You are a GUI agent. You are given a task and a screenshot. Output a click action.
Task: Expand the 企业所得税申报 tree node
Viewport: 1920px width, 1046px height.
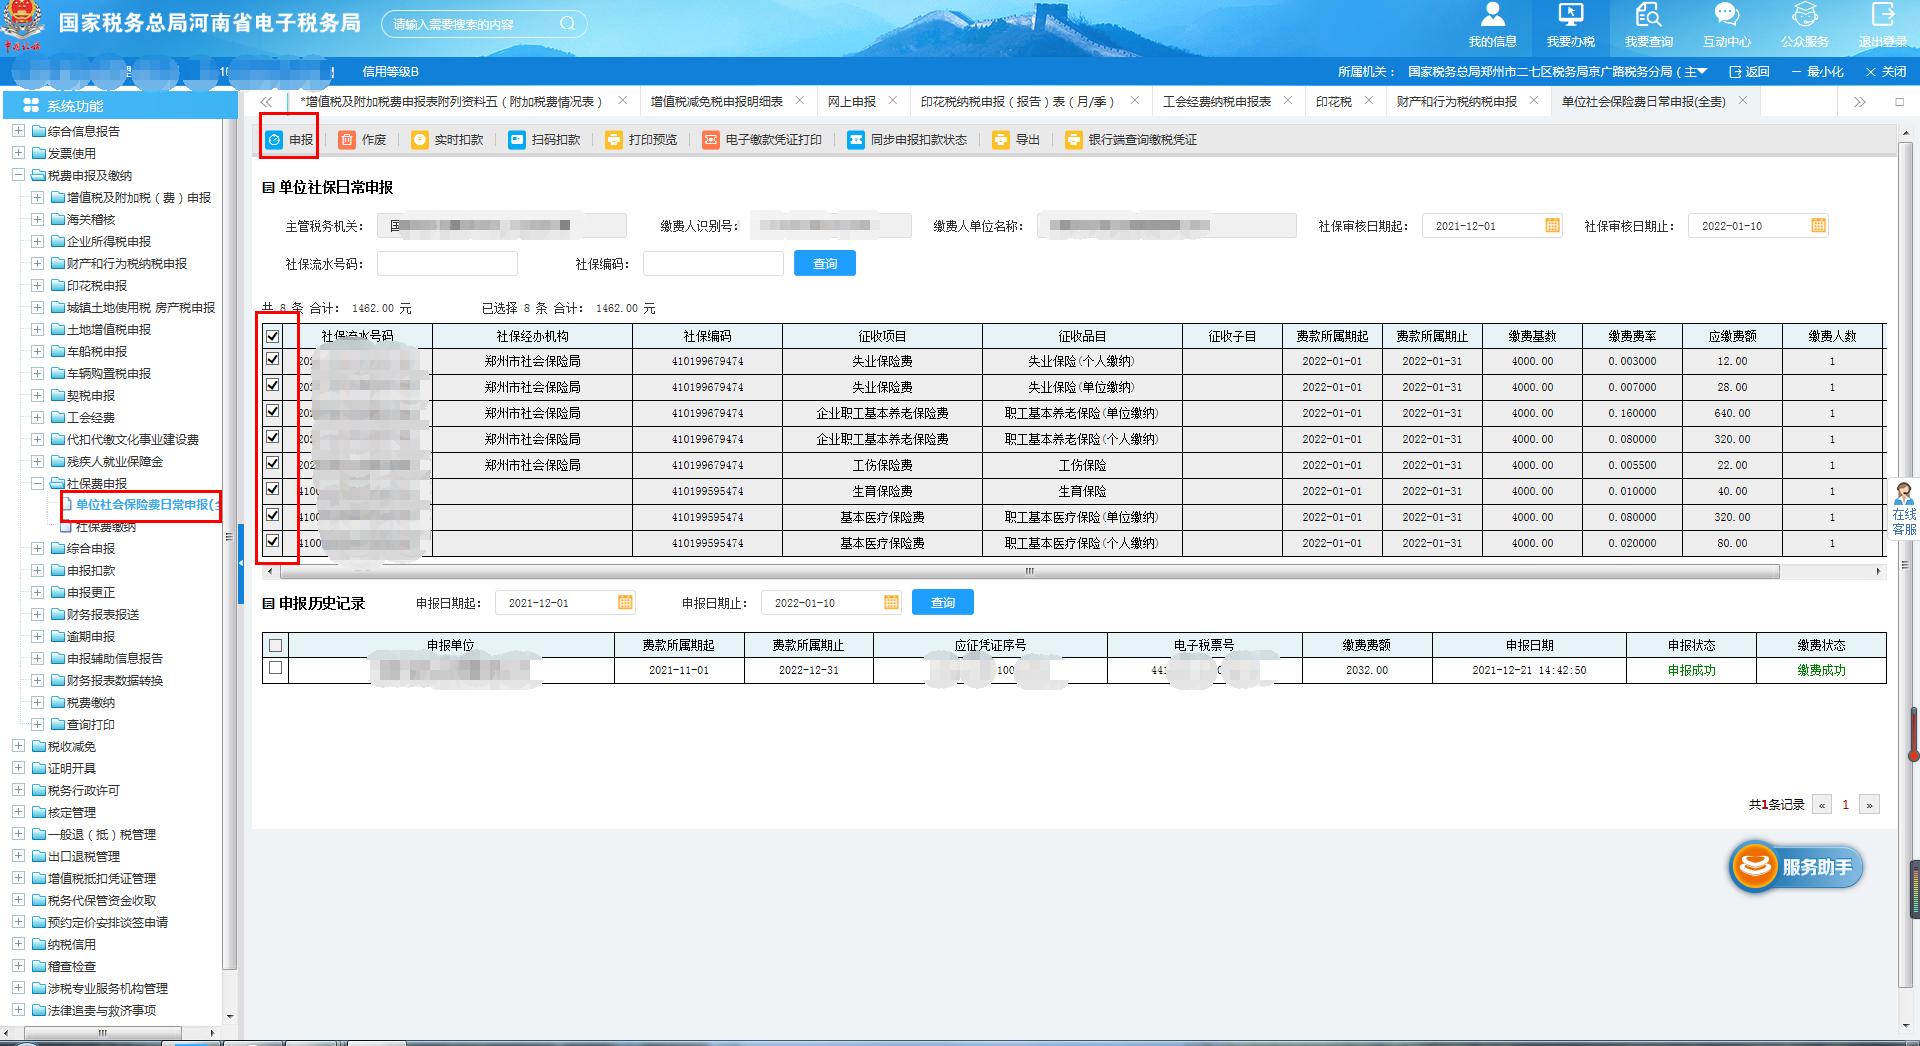coord(37,241)
